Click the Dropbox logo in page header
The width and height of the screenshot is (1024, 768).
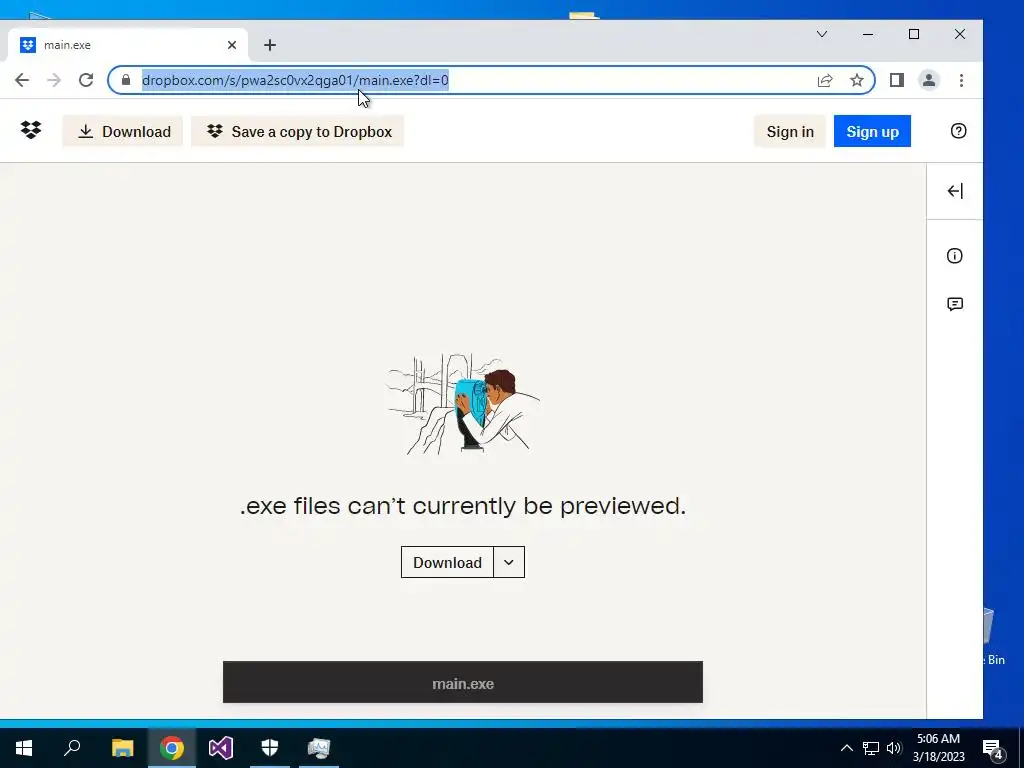[x=31, y=131]
